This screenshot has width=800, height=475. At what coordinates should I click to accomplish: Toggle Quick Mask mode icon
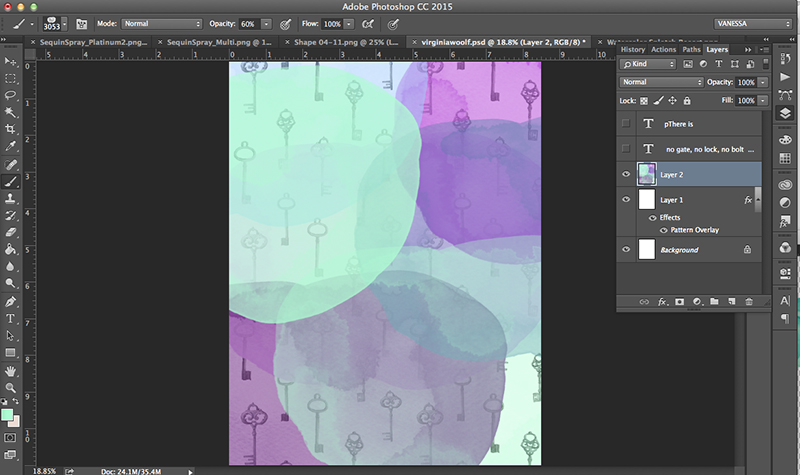[10, 438]
